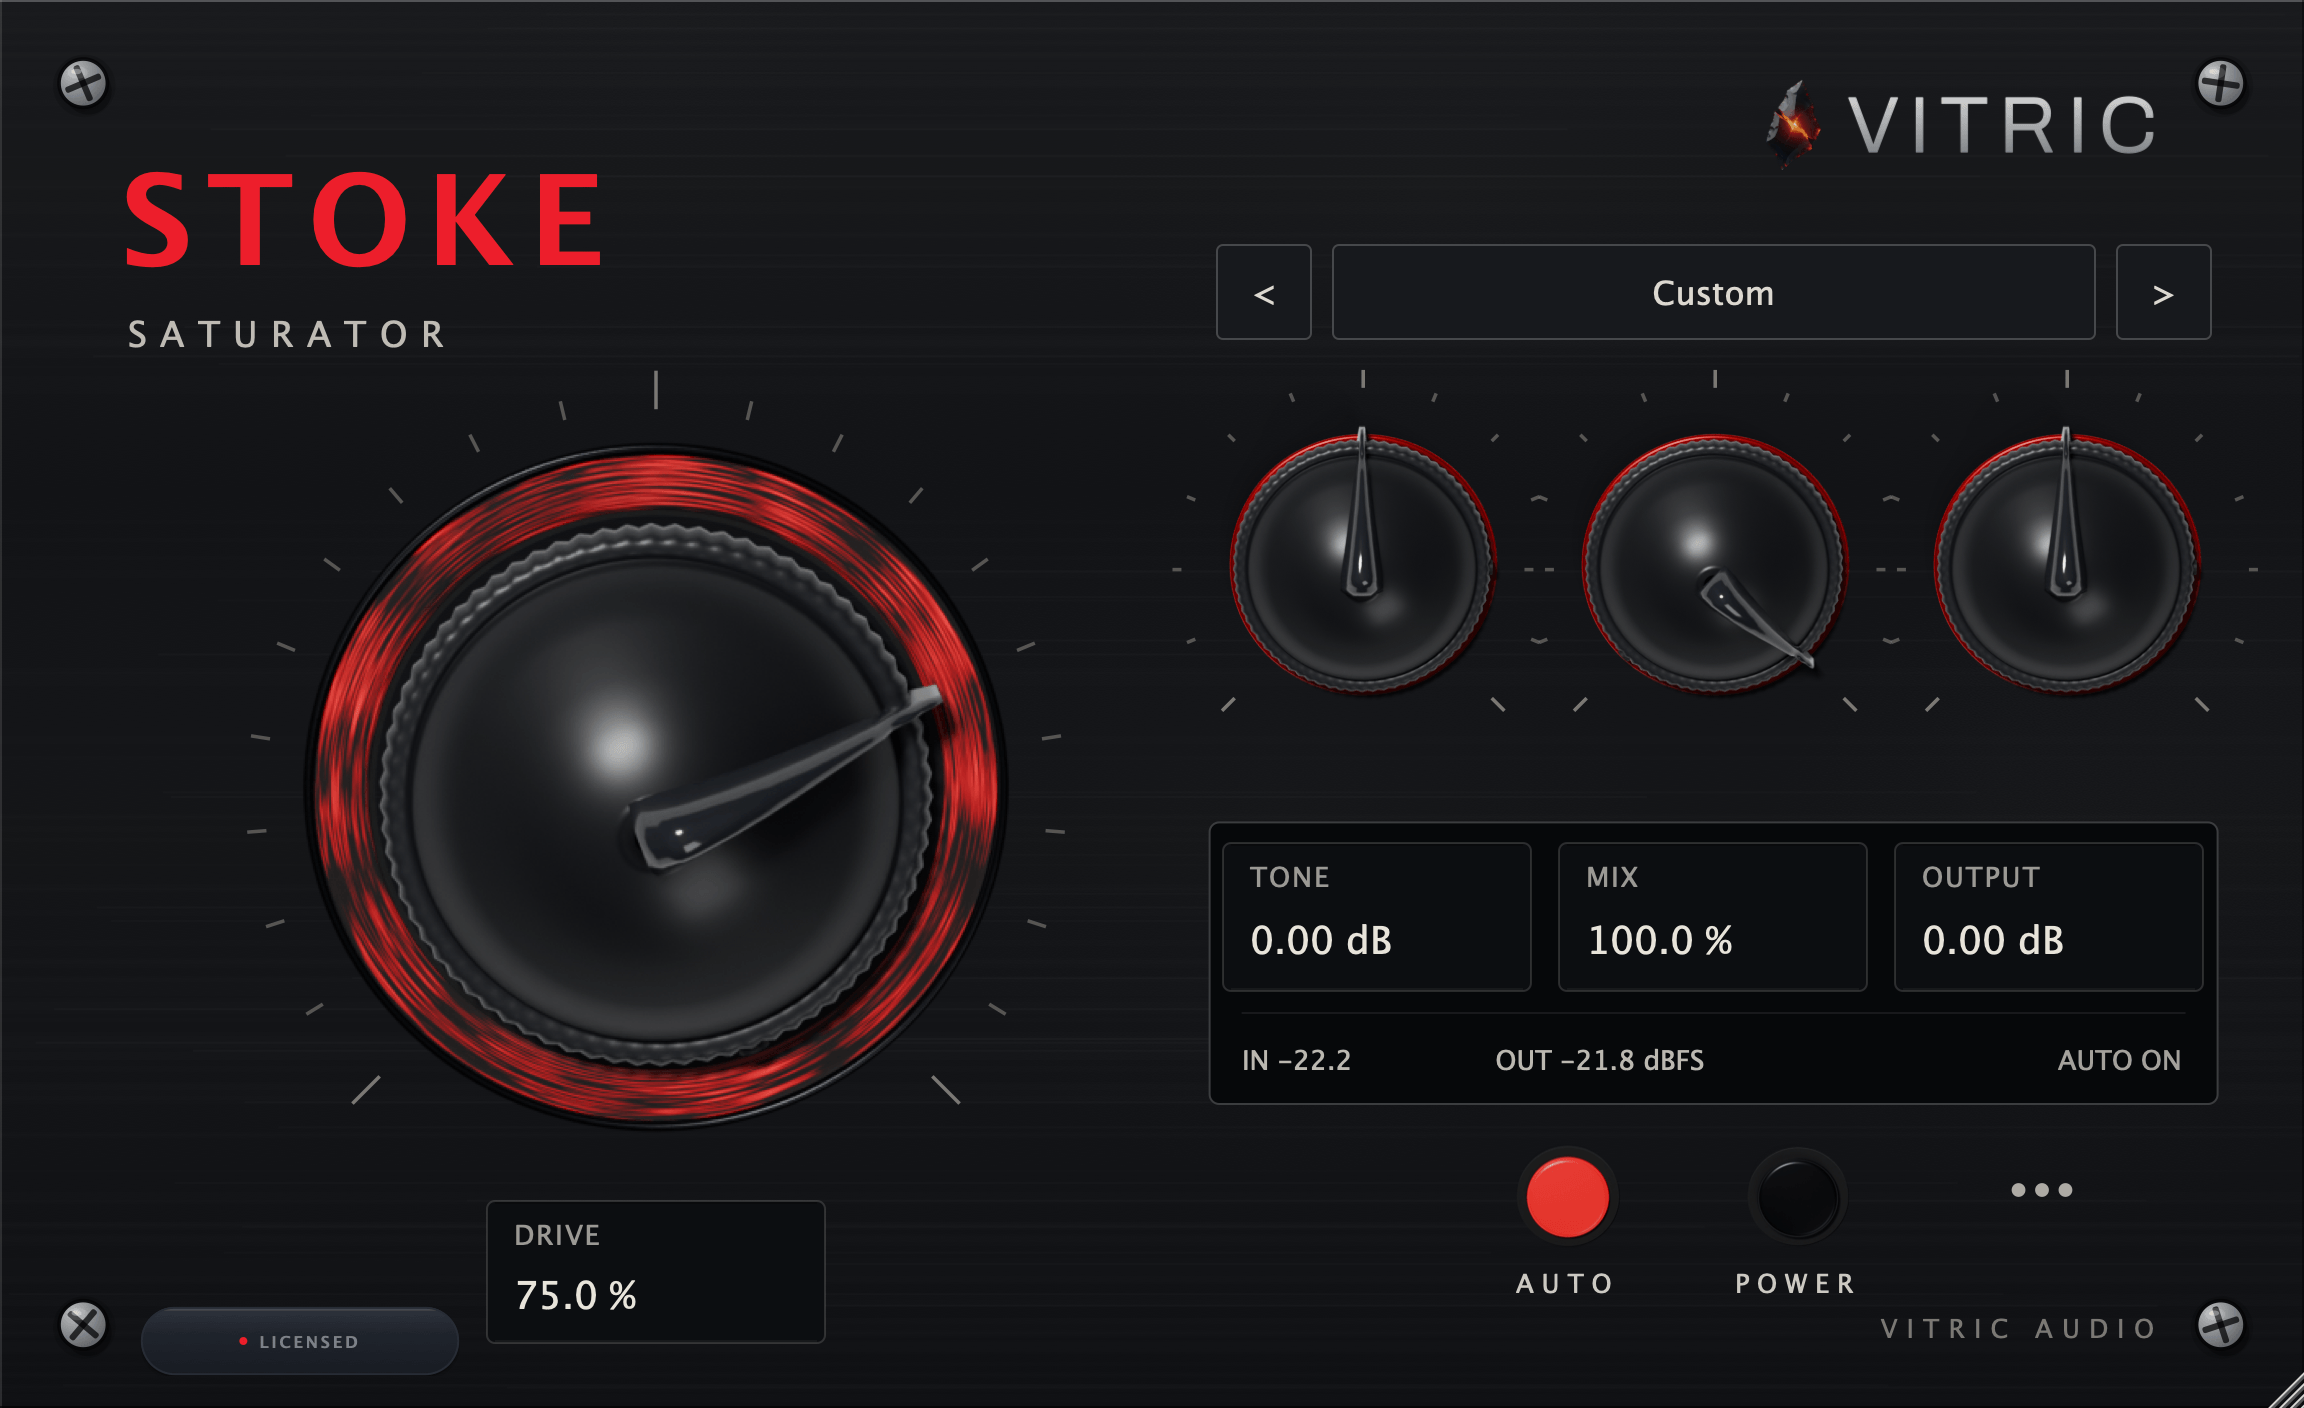Click the 'AUTO ON' status text
The height and width of the screenshot is (1408, 2304).
[2119, 1060]
